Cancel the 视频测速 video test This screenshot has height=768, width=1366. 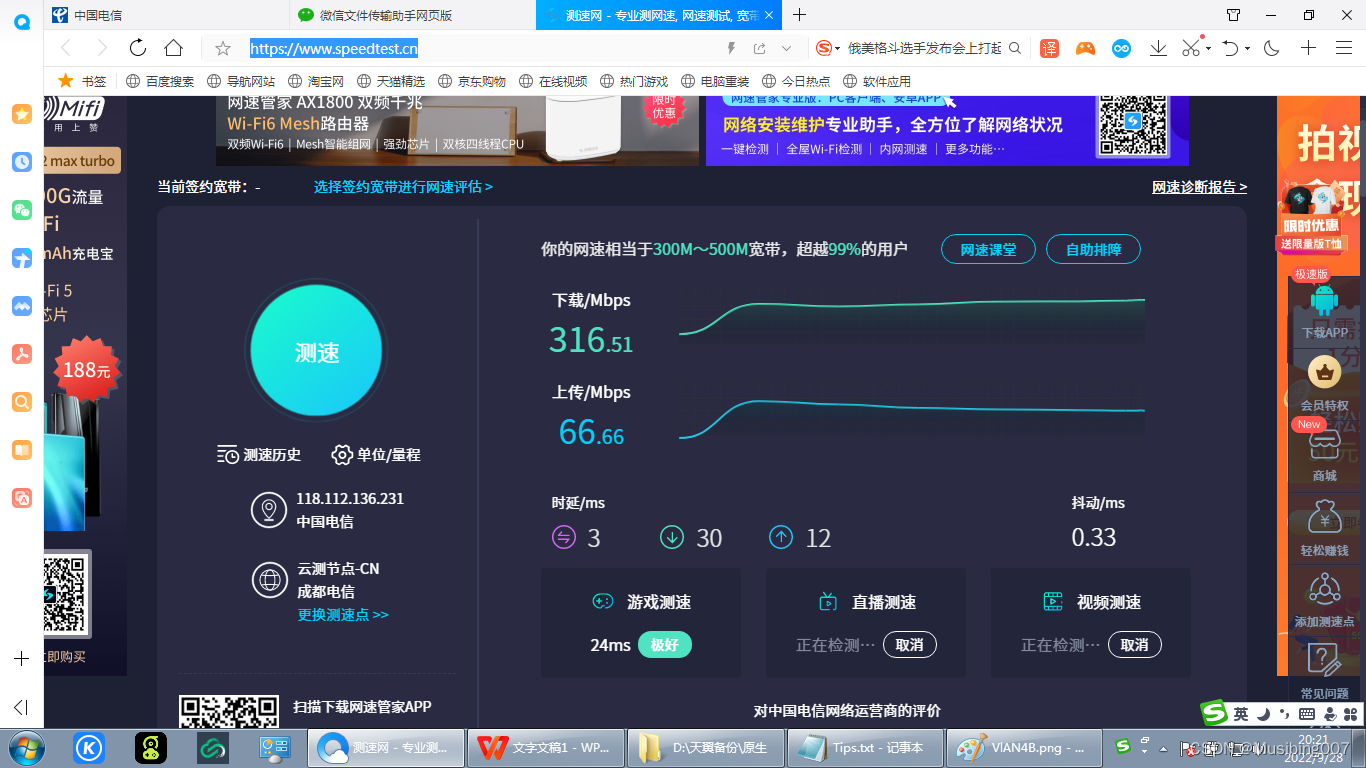click(1134, 645)
